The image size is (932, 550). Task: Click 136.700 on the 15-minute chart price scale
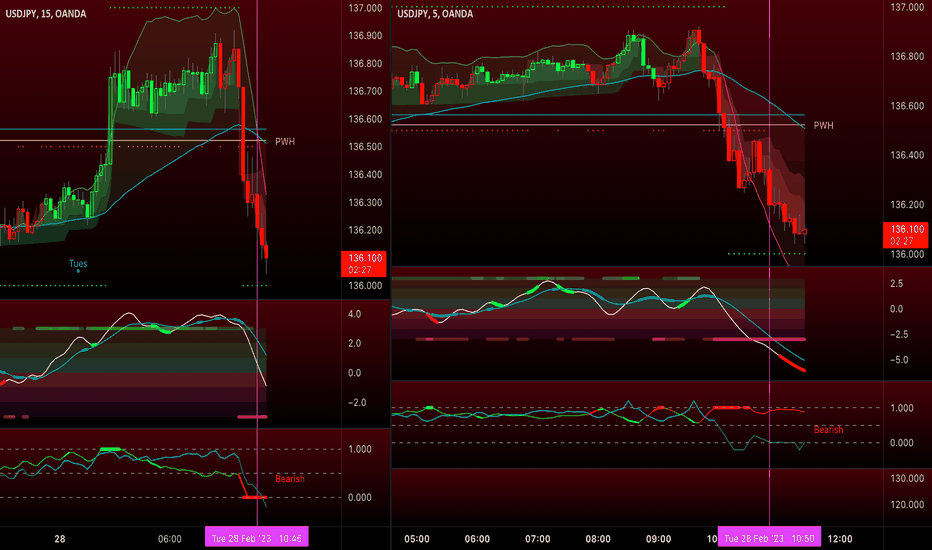tap(365, 91)
